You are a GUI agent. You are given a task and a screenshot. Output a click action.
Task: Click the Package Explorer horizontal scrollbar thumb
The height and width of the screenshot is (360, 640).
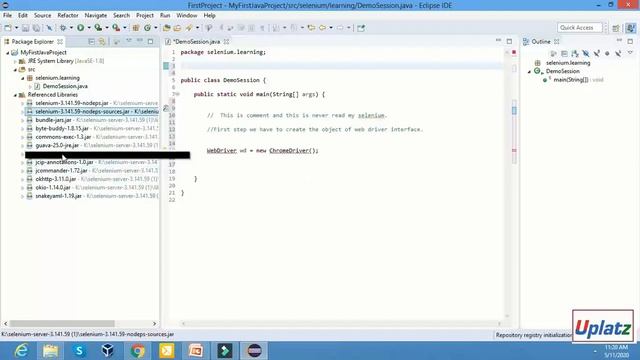pyautogui.click(x=62, y=323)
